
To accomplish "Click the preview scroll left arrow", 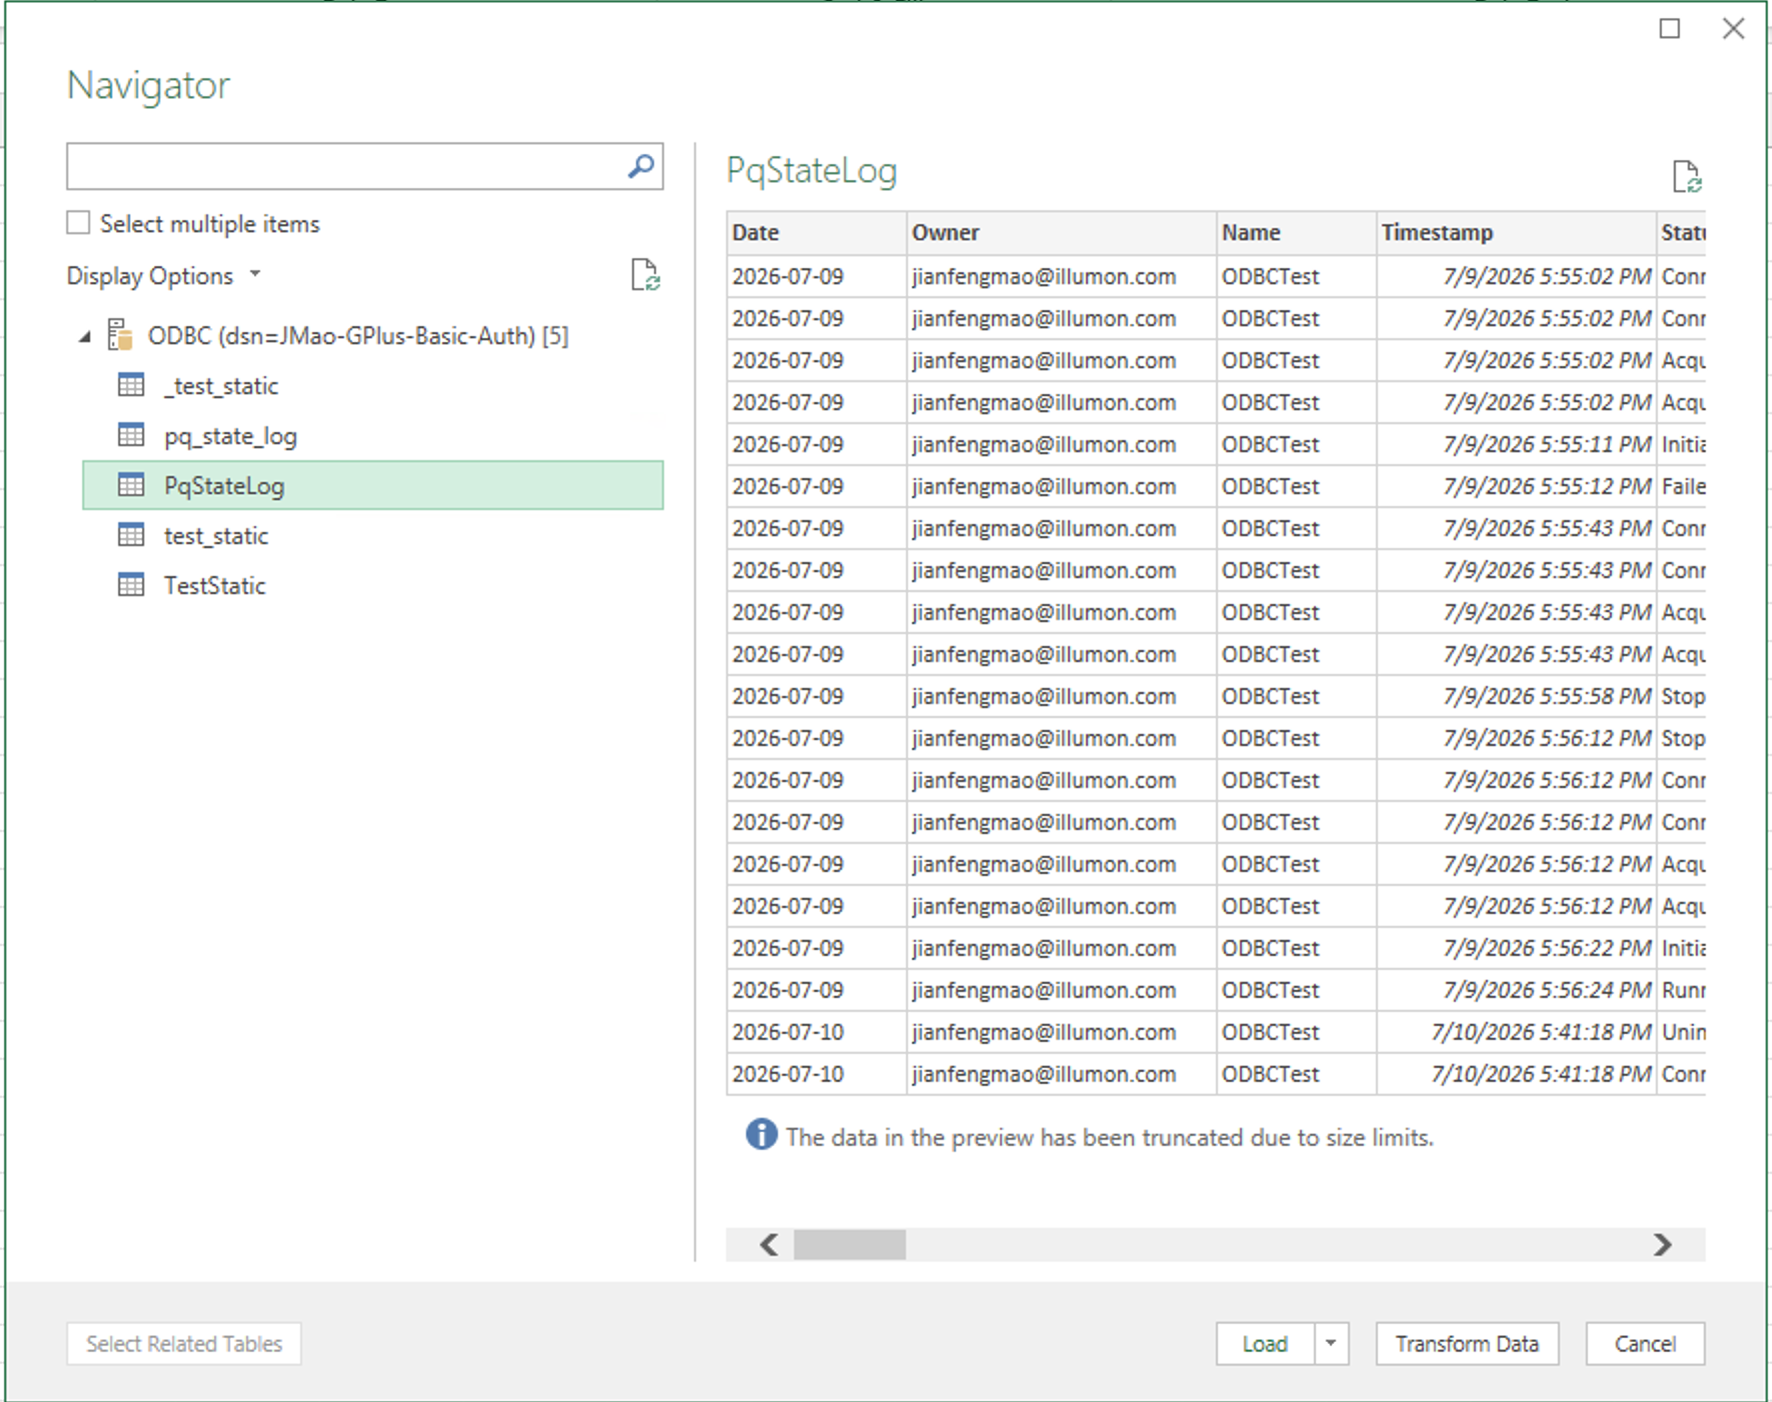I will [x=769, y=1245].
